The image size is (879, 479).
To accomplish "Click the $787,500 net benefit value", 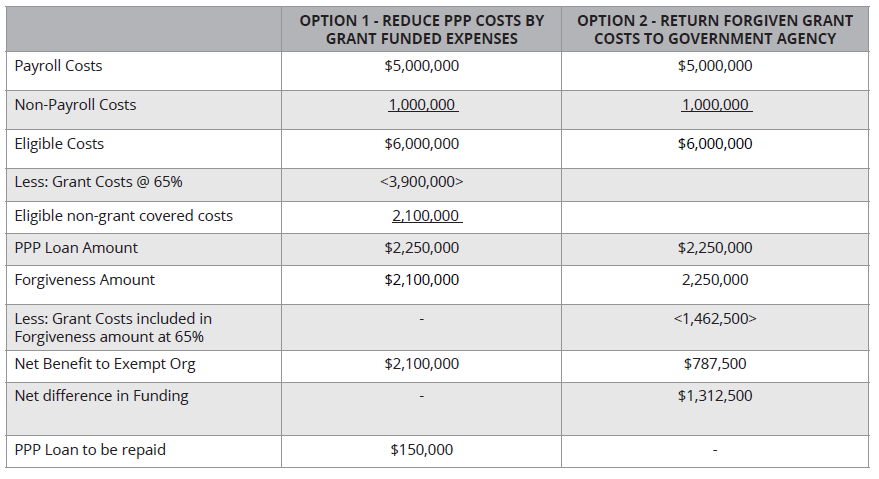I will coord(715,364).
